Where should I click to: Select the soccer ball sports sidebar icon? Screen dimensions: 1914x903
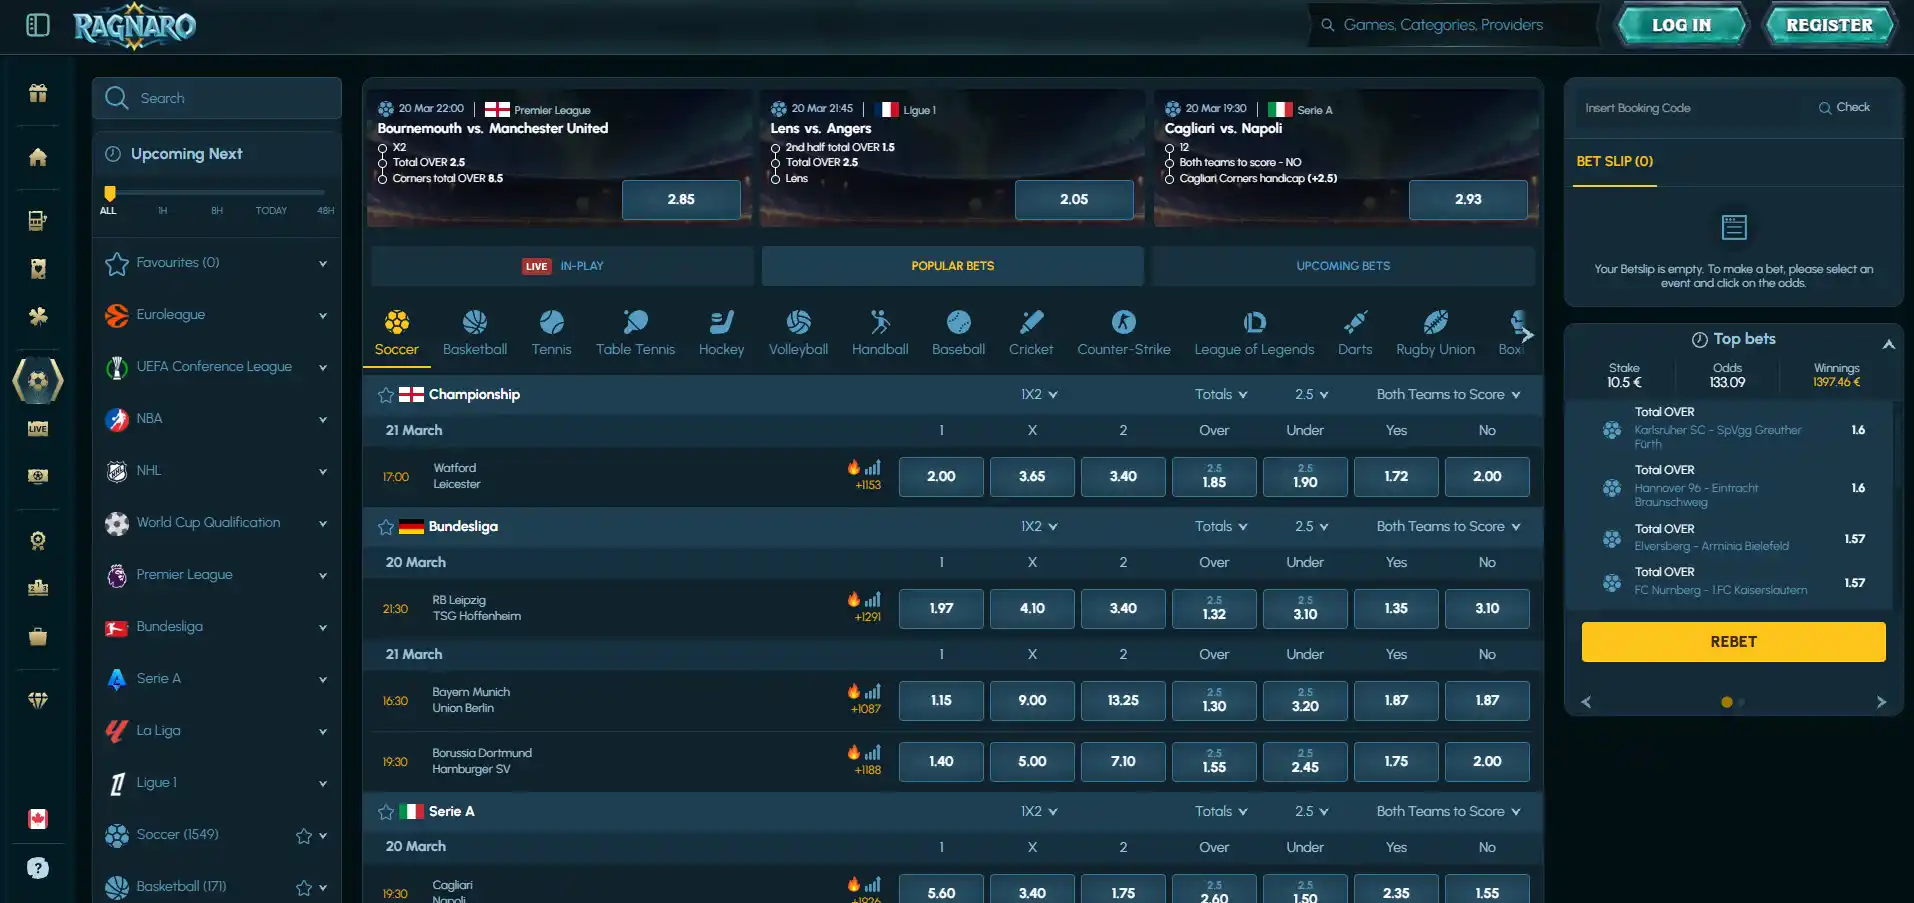[38, 380]
